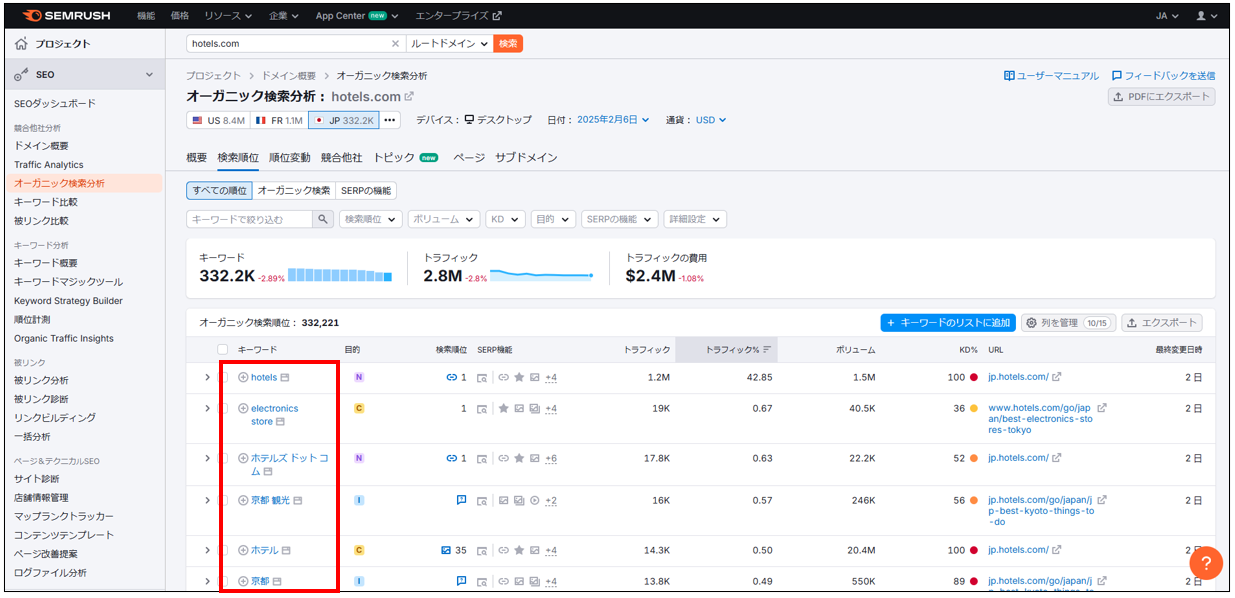This screenshot has width=1235, height=598.
Task: Expand the hotels keyword row
Action: point(208,377)
